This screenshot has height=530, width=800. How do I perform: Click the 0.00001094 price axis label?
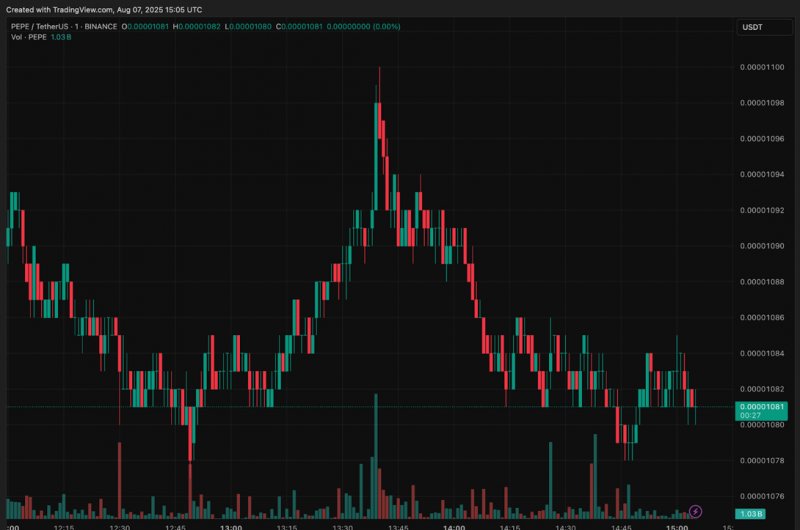[762, 174]
